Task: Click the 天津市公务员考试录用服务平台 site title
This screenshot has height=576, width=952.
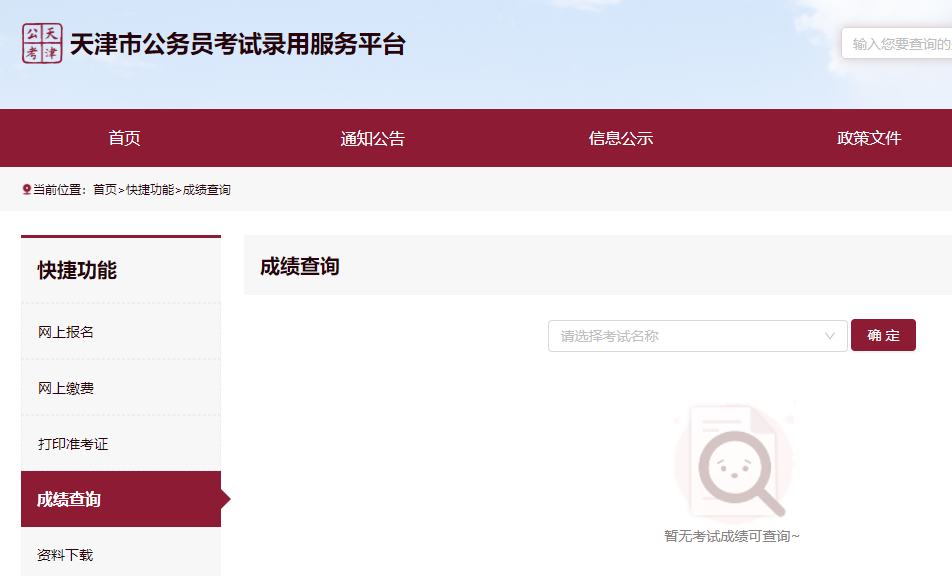Action: pos(238,45)
